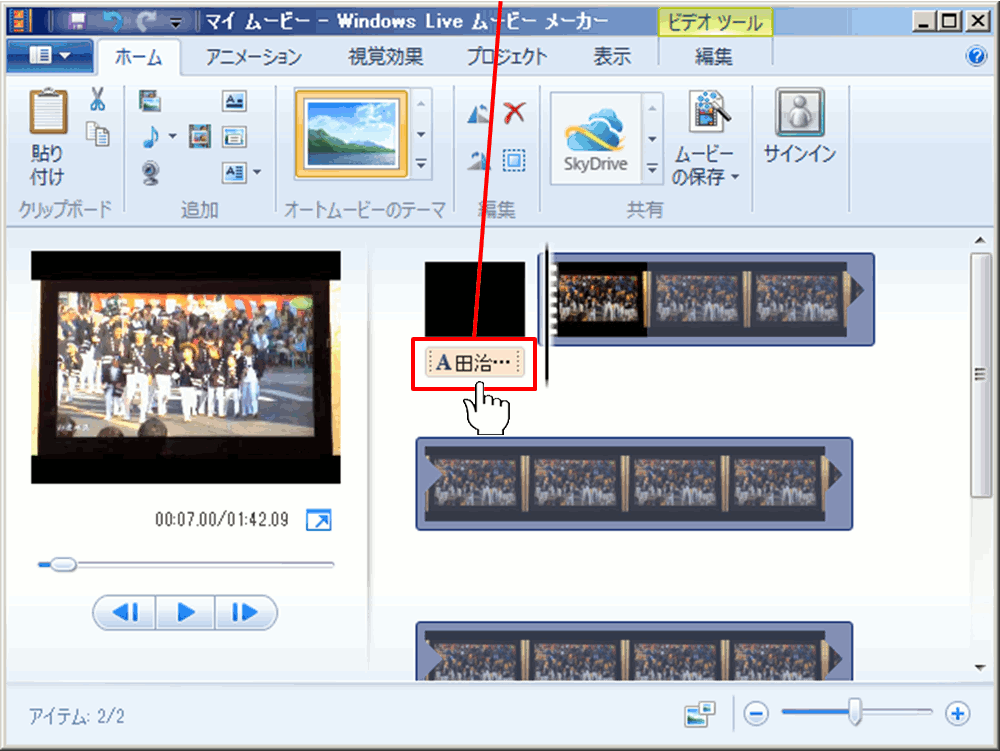
Task: Open the 視覚効果 tab
Action: 386,57
